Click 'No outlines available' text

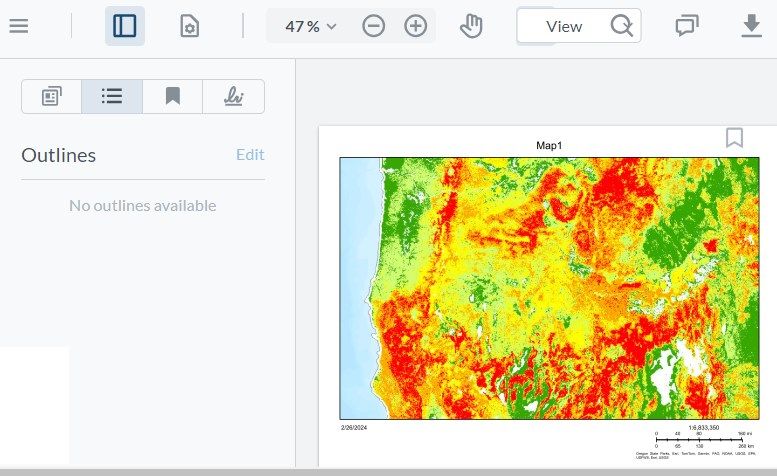143,206
